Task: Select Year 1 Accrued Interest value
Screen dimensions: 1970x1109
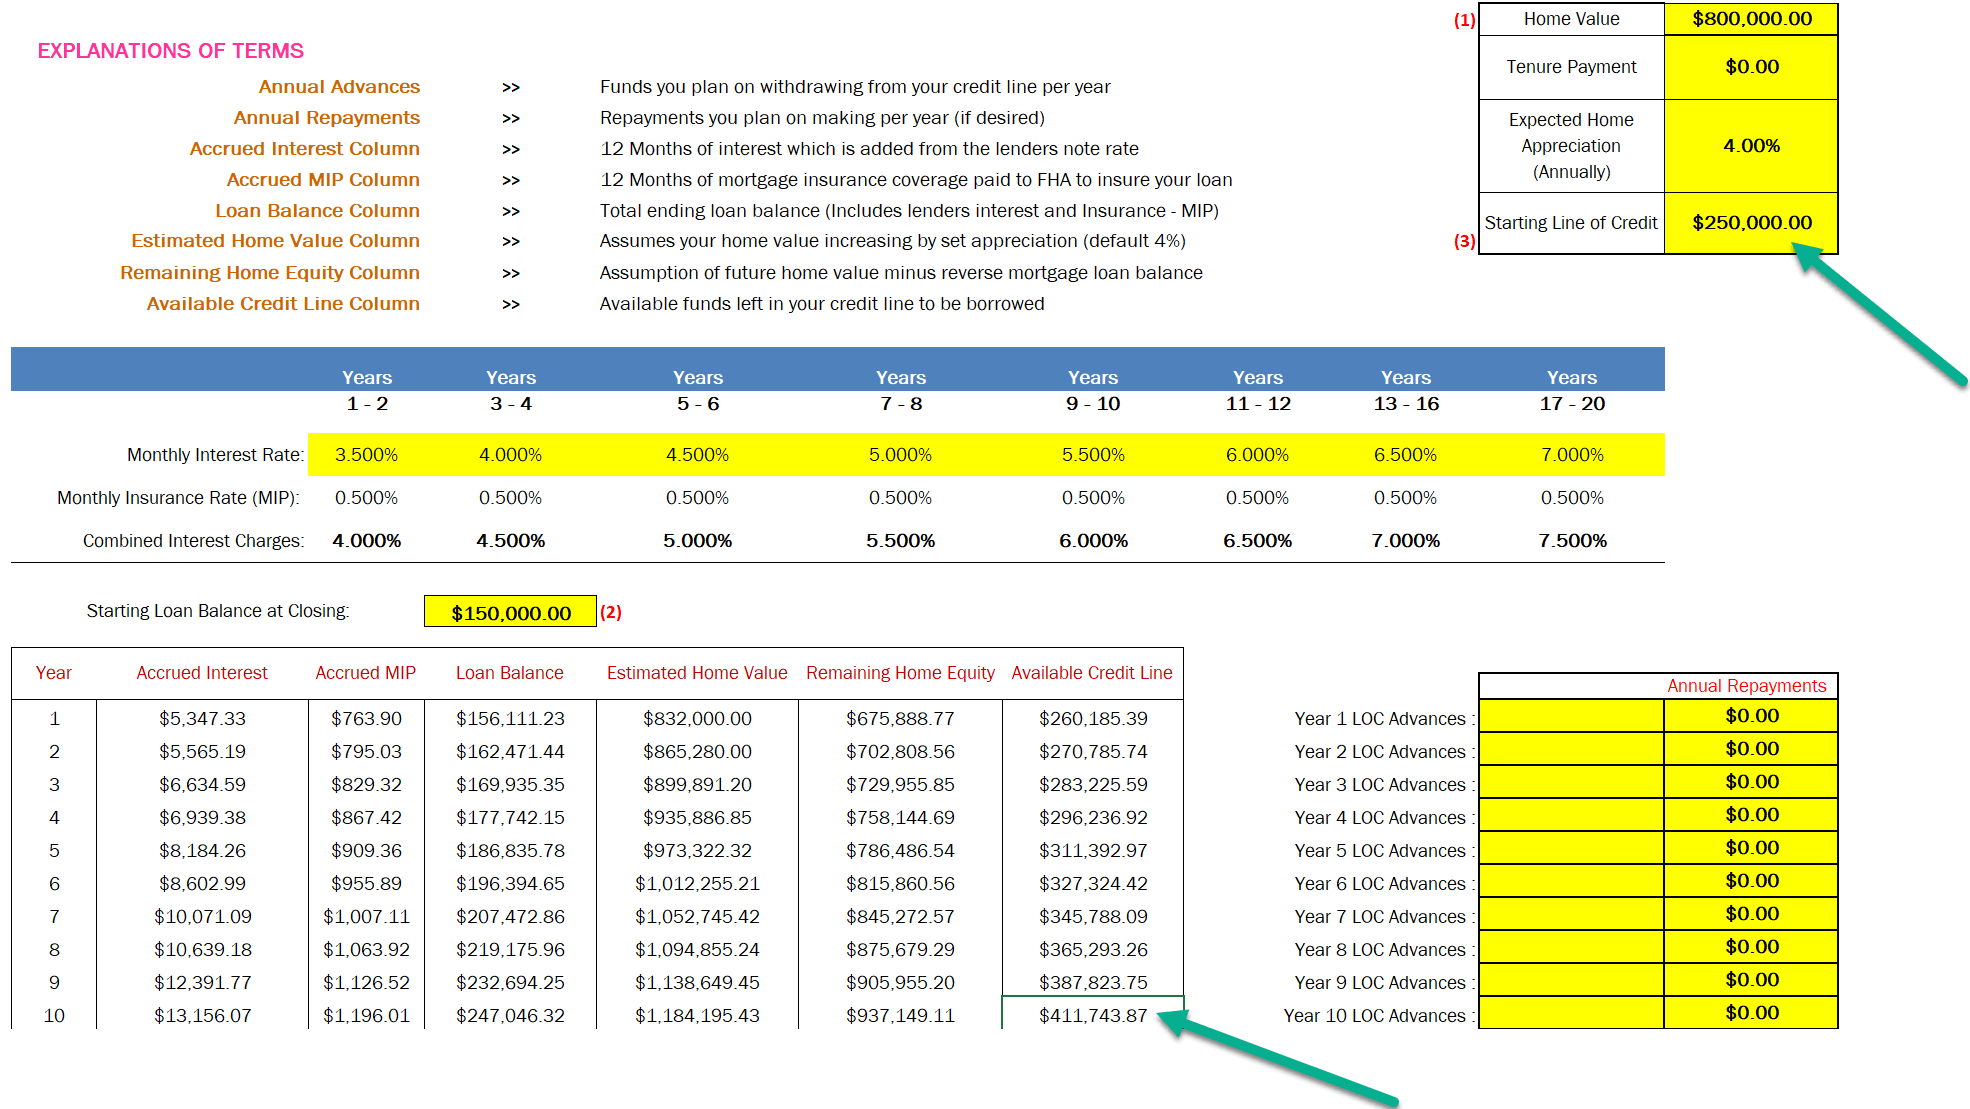Action: coord(202,718)
